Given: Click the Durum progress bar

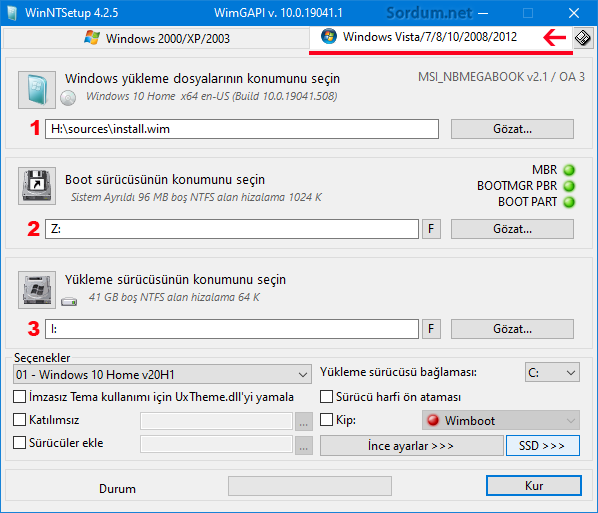Looking at the screenshot, I should 310,486.
